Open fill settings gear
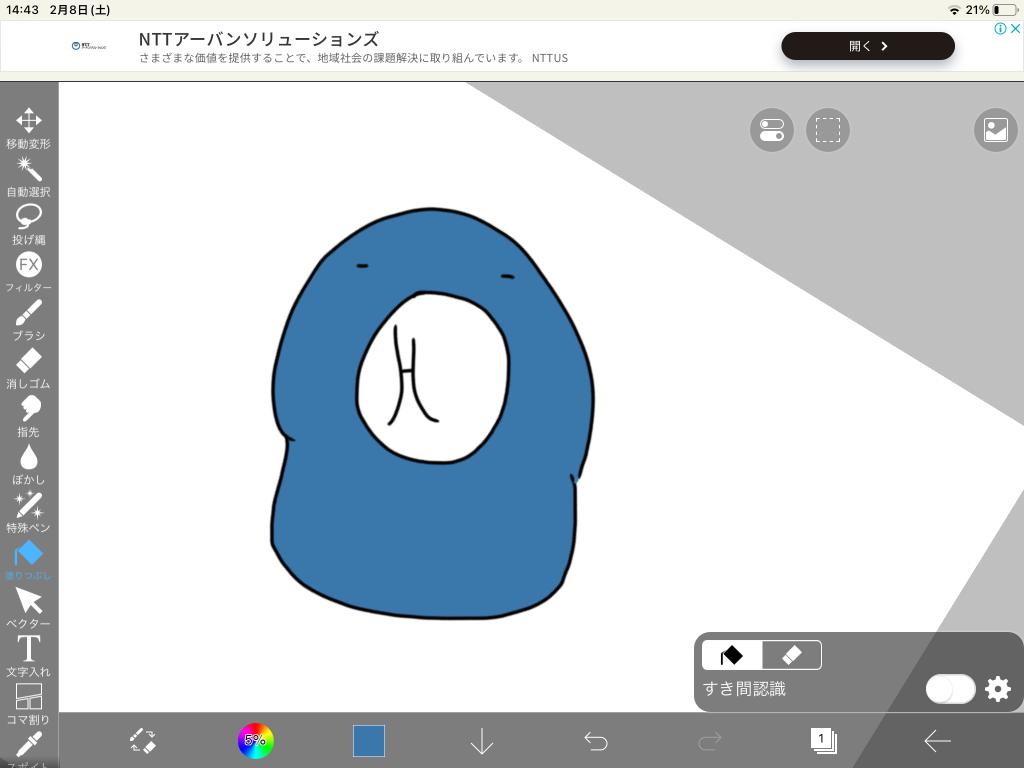 [x=998, y=689]
